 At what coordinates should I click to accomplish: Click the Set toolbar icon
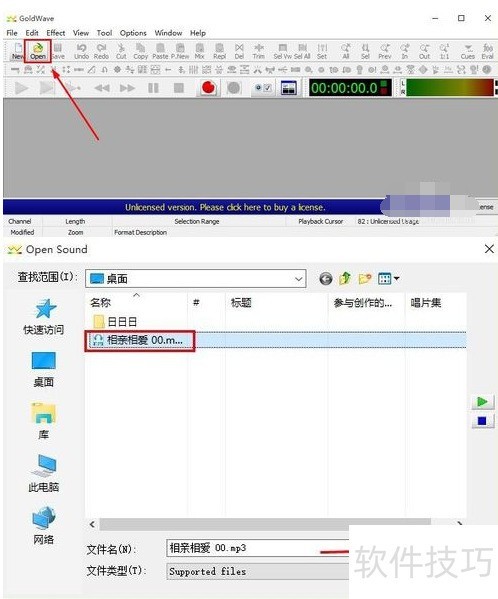coord(322,51)
